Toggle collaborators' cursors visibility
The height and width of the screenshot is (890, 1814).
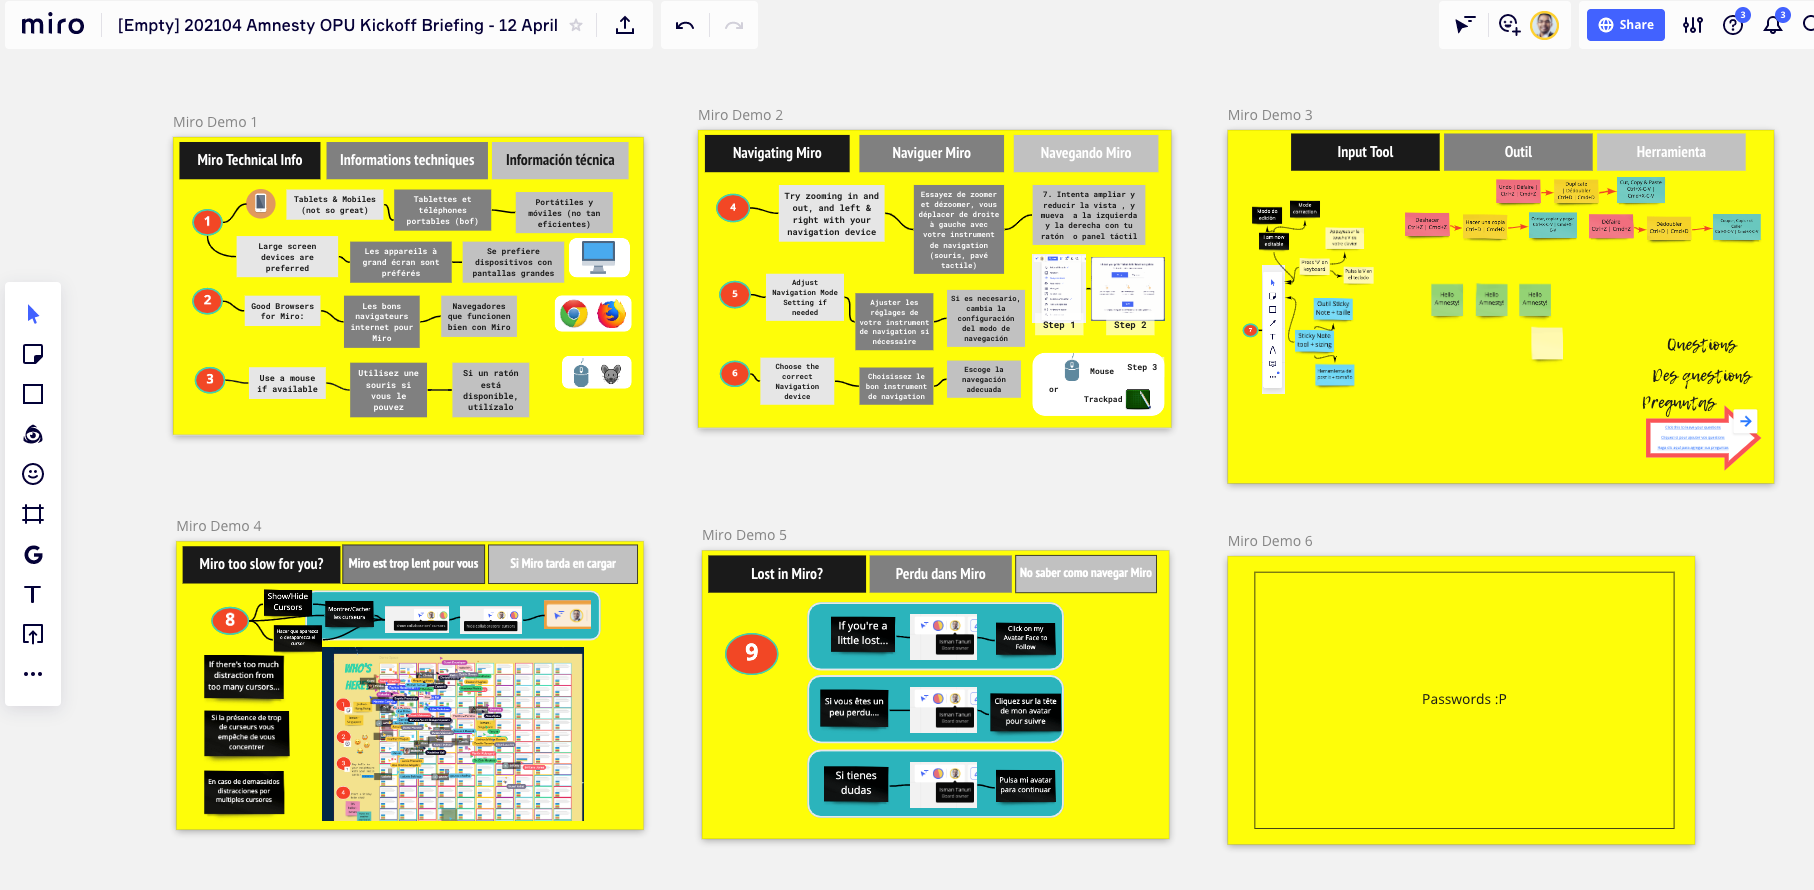pos(1465,25)
